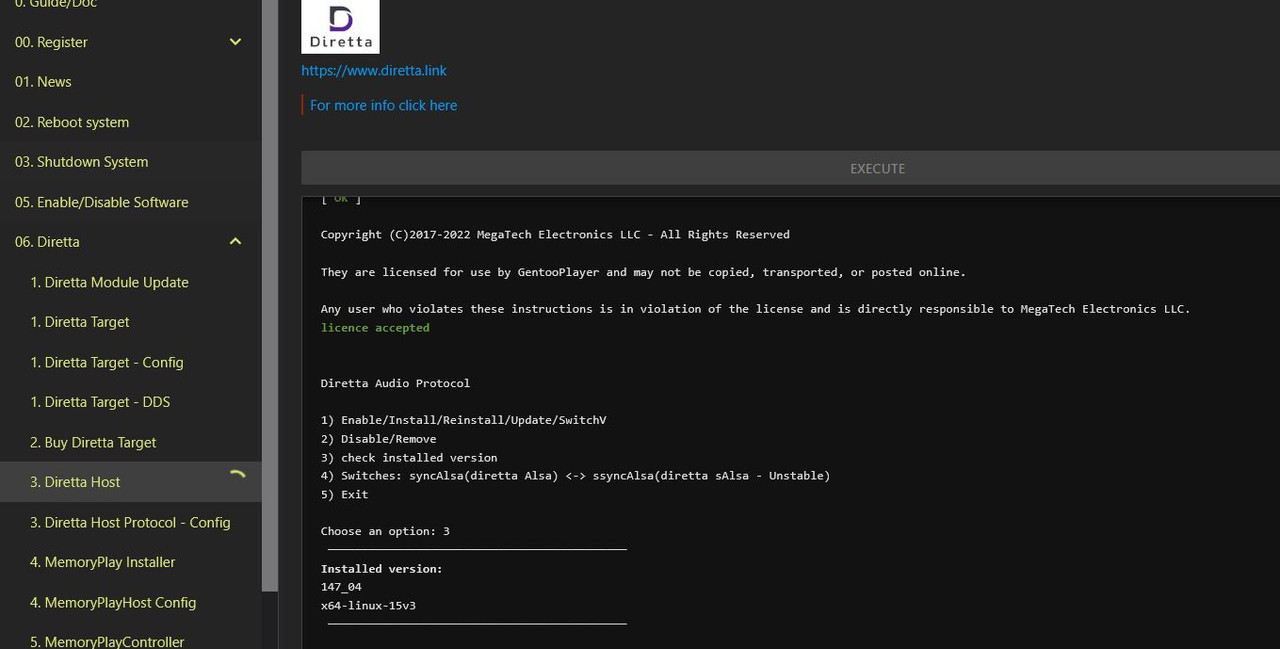Screen dimensions: 1280x649
Task: Open 01. News in sidebar
Action: [x=131, y=82]
